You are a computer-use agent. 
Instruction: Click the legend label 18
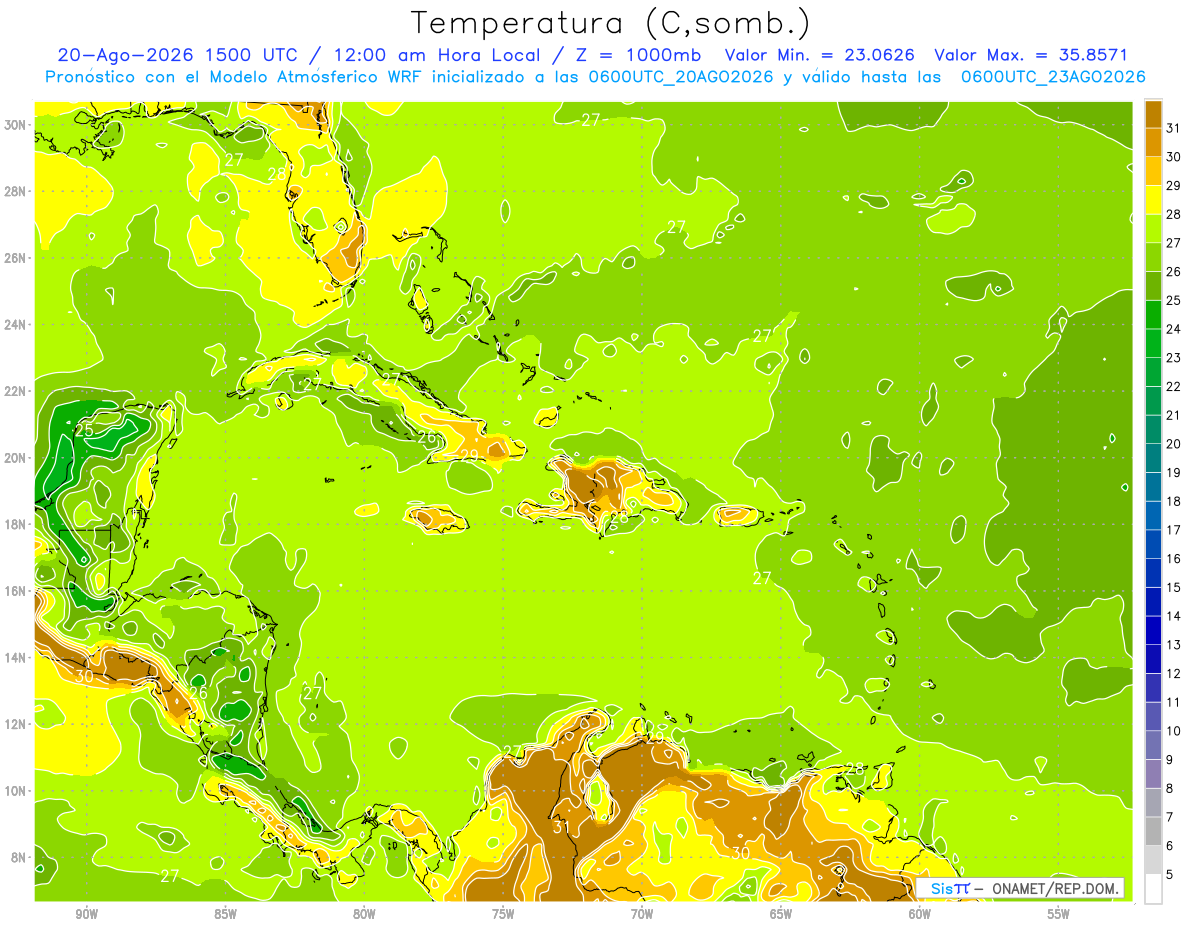coord(1174,501)
